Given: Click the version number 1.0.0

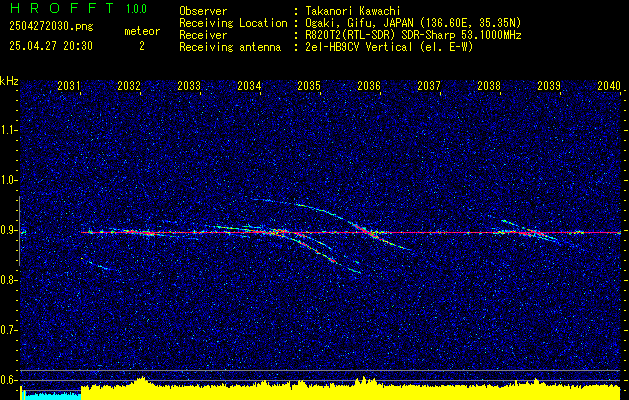Looking at the screenshot, I should click(x=136, y=9).
